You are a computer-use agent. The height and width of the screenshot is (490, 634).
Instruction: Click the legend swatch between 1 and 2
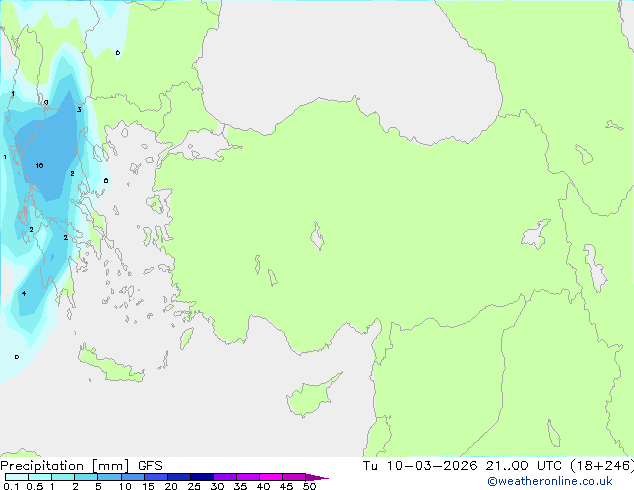point(63,477)
